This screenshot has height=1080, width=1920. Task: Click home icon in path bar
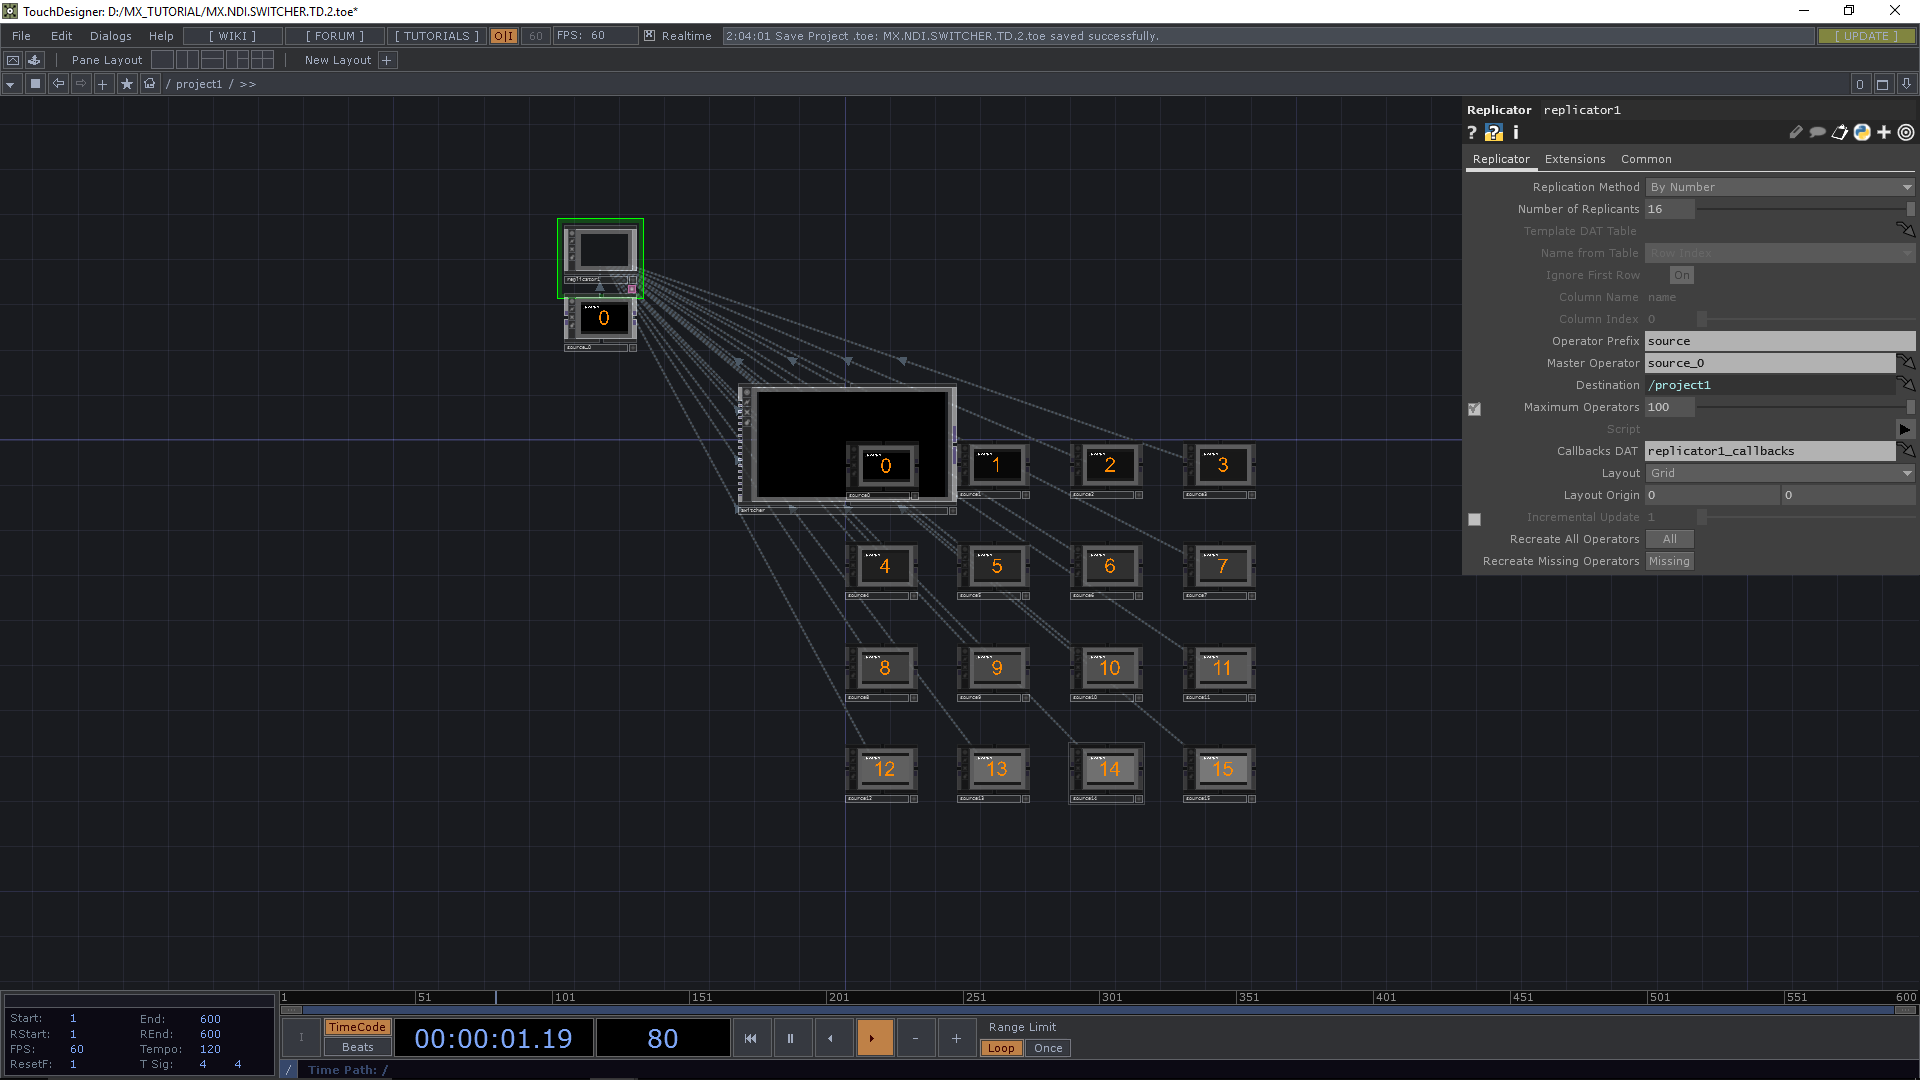point(150,84)
